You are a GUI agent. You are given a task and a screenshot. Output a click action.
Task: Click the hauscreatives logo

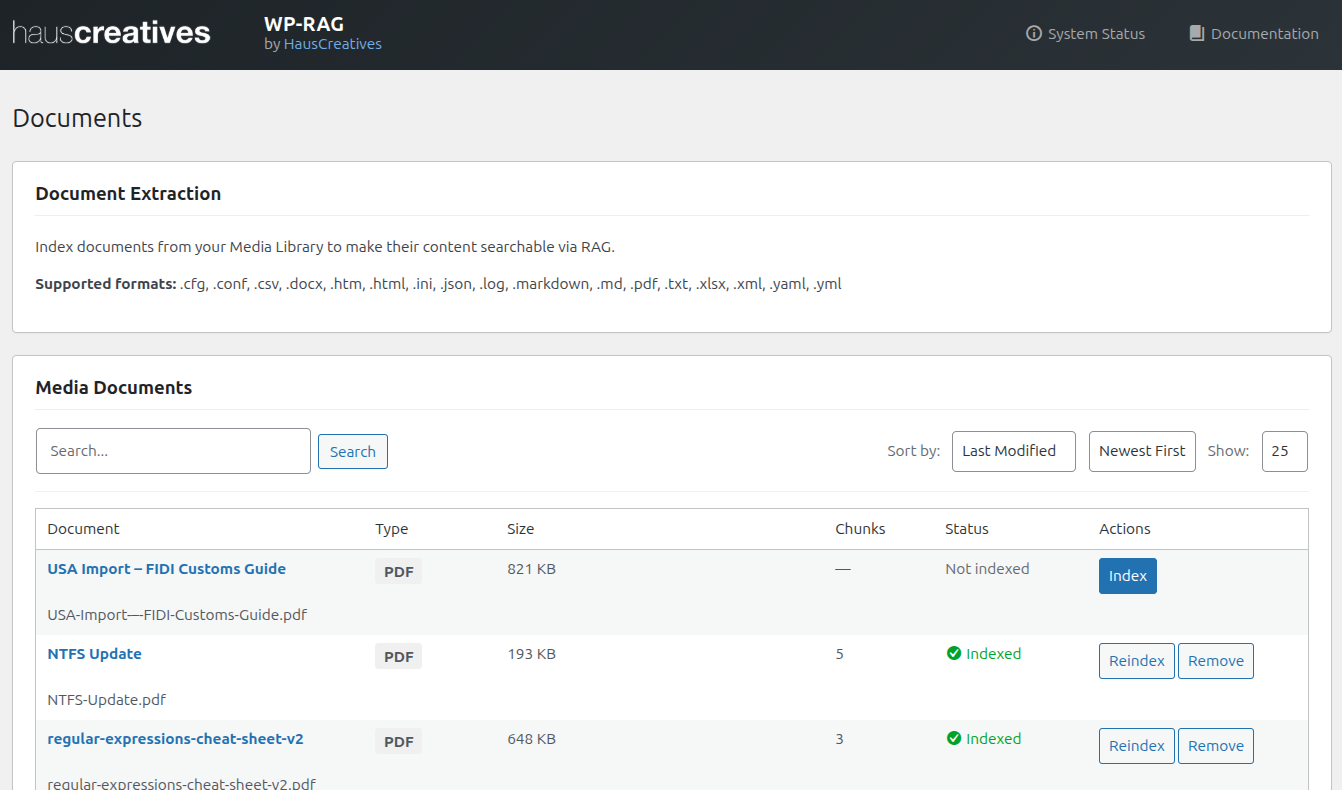click(111, 33)
